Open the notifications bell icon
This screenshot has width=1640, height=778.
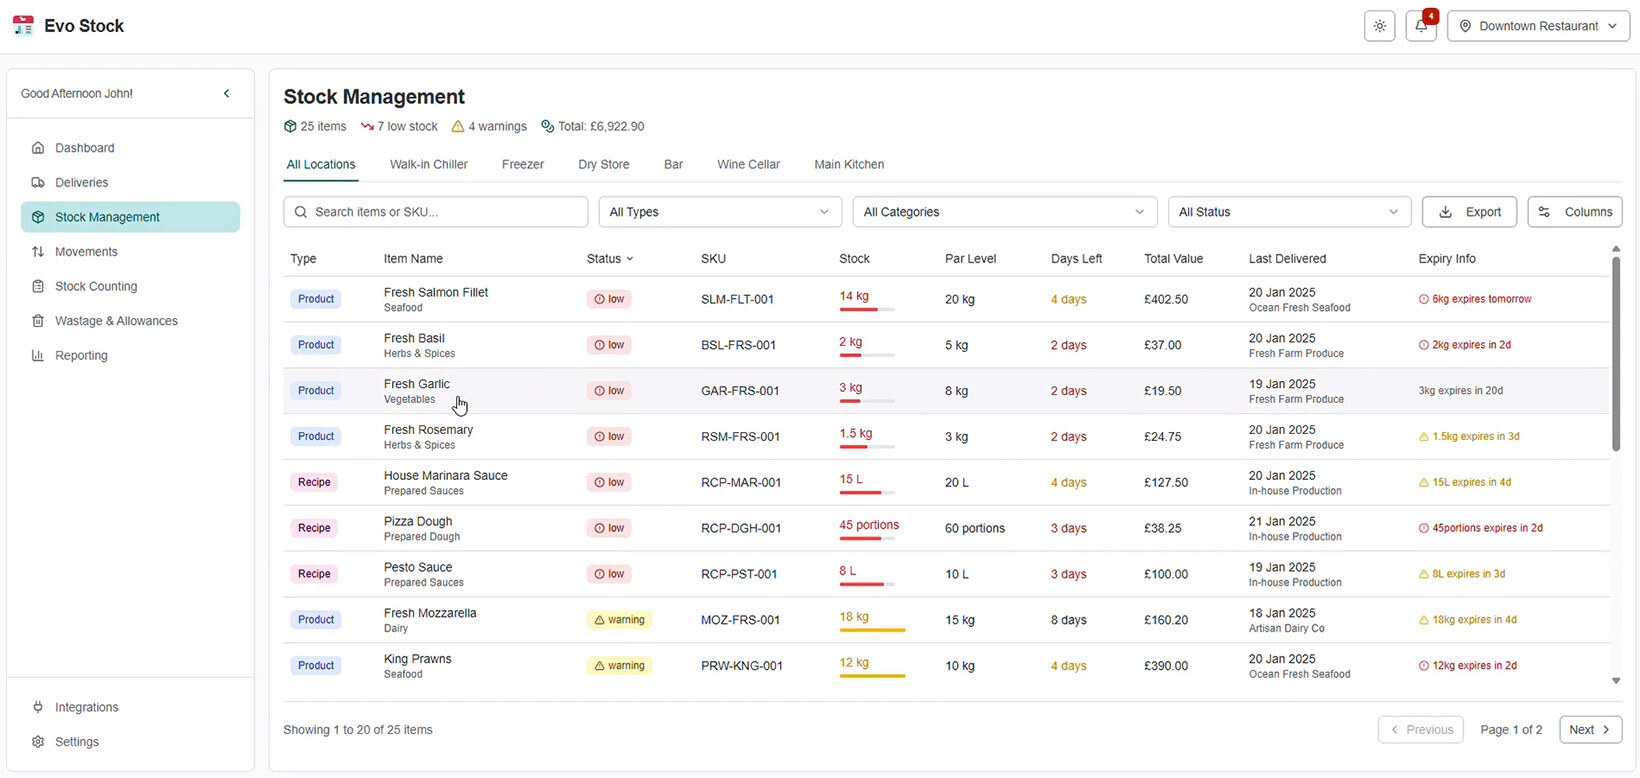coord(1421,26)
